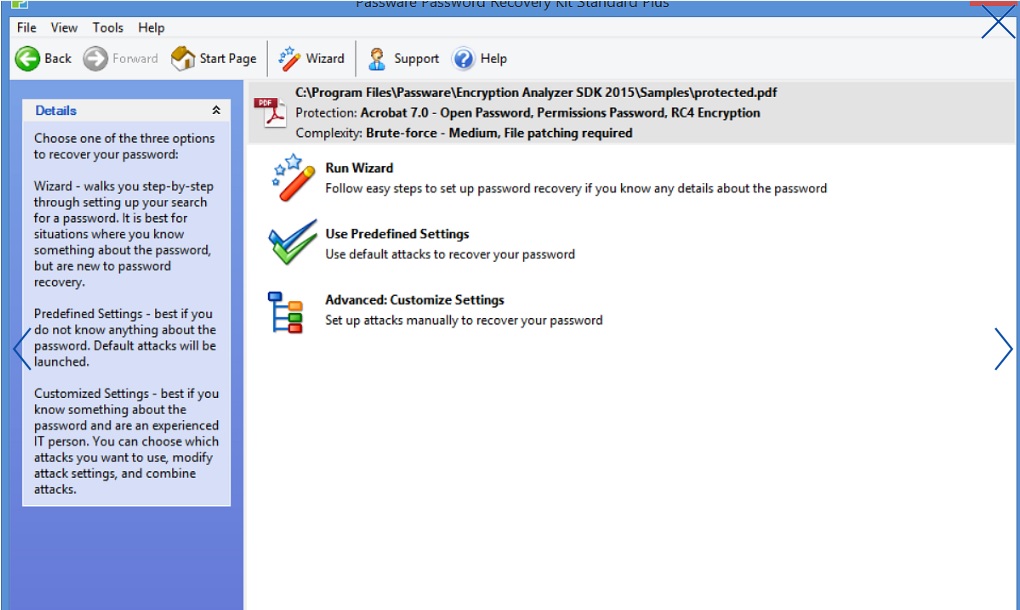Open the Start Page house icon

(x=183, y=59)
